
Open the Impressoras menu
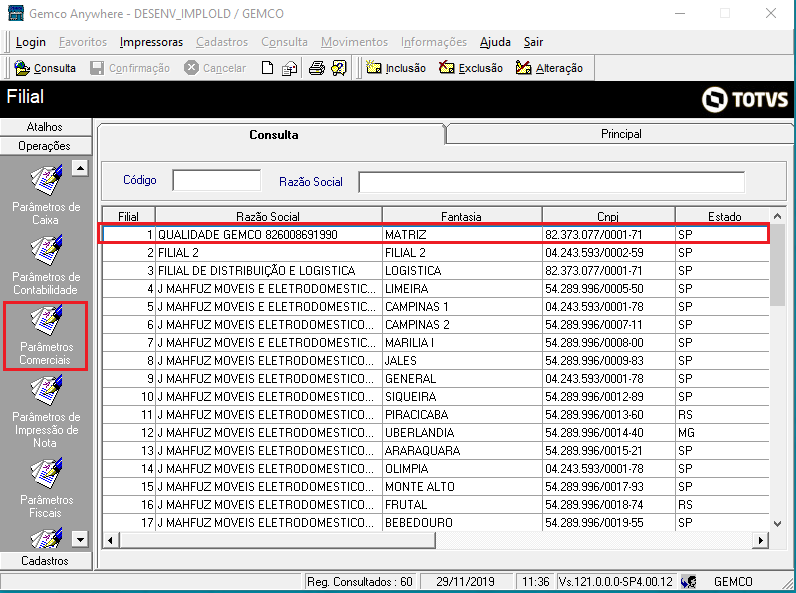click(151, 42)
